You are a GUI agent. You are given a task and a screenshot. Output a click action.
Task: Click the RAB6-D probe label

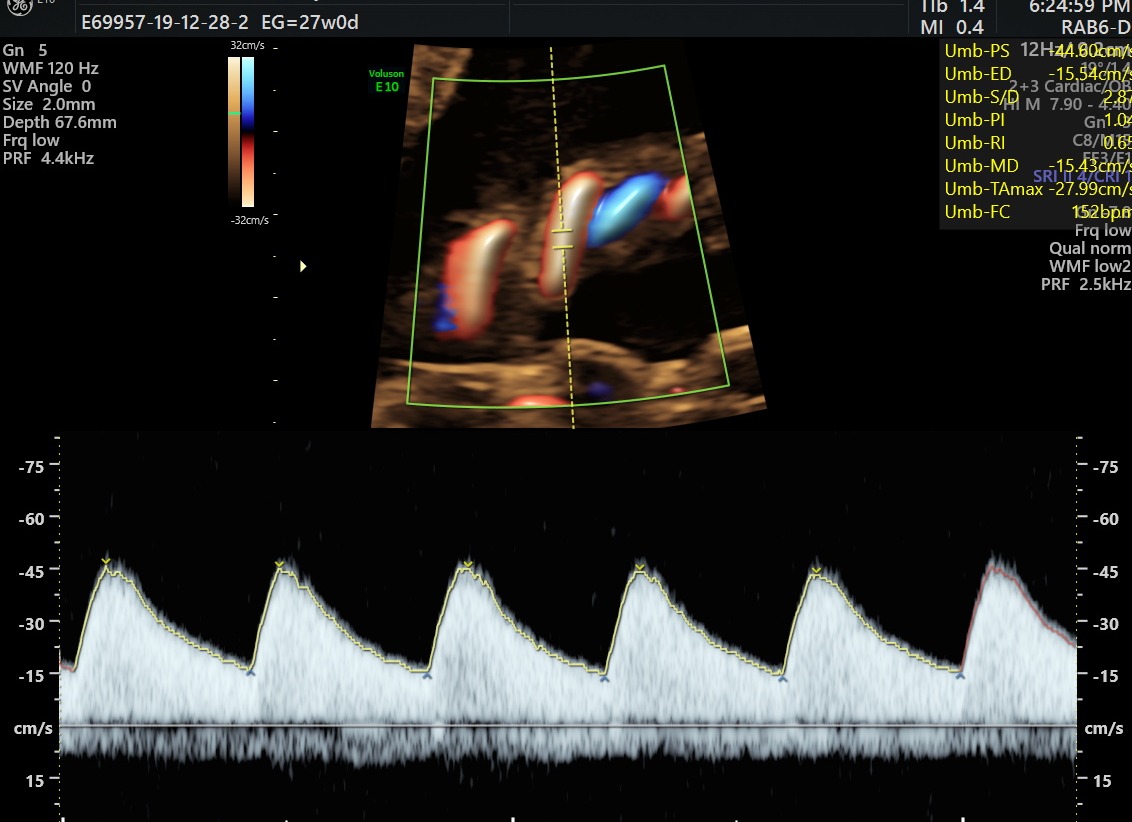[x=1096, y=27]
